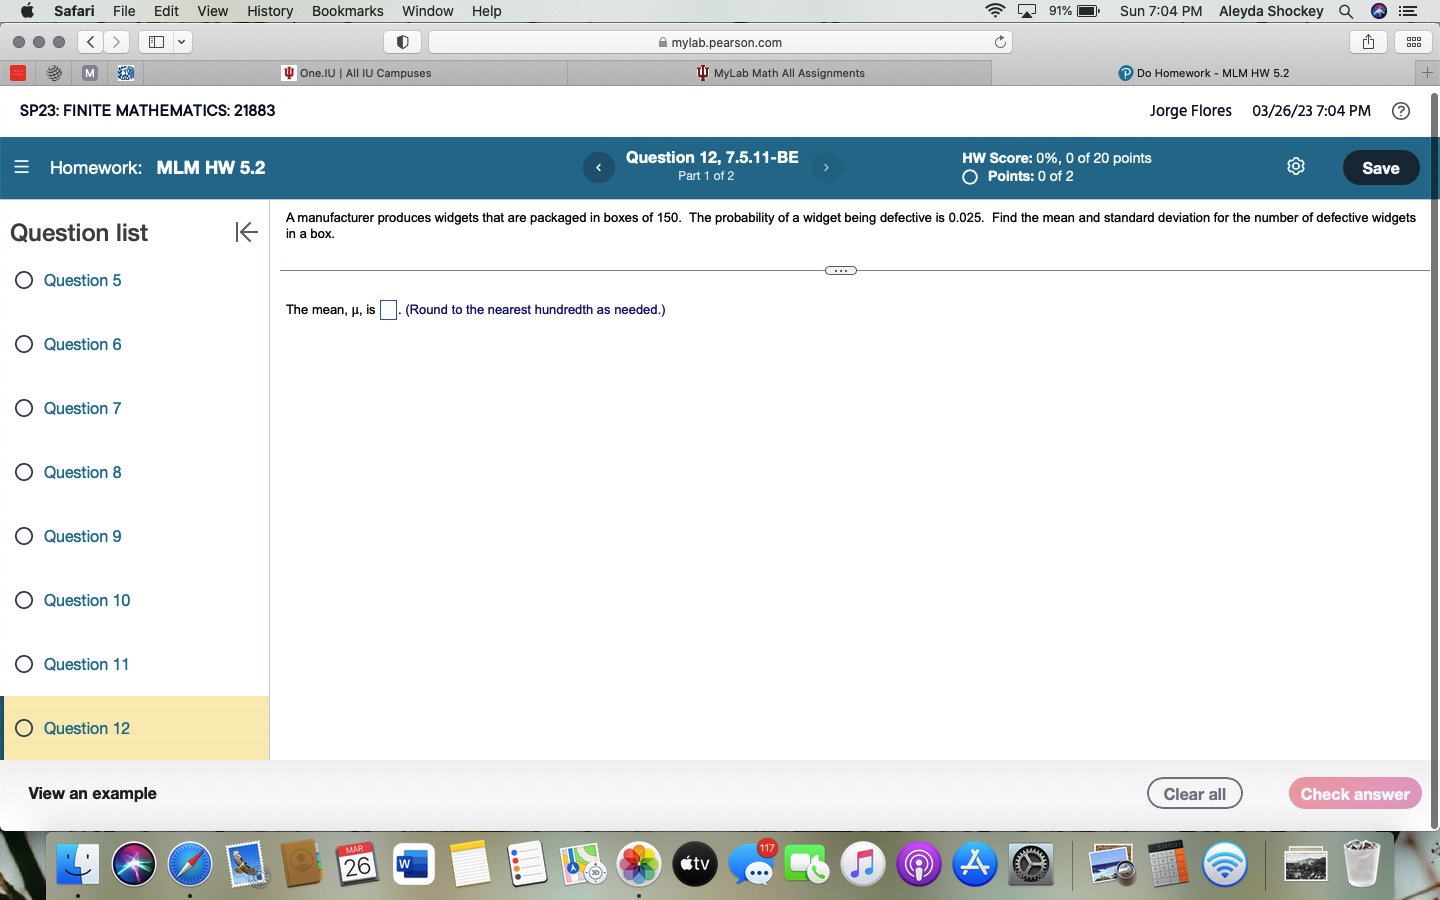Switch to the MyLab Math All Assignments tab

tap(782, 73)
